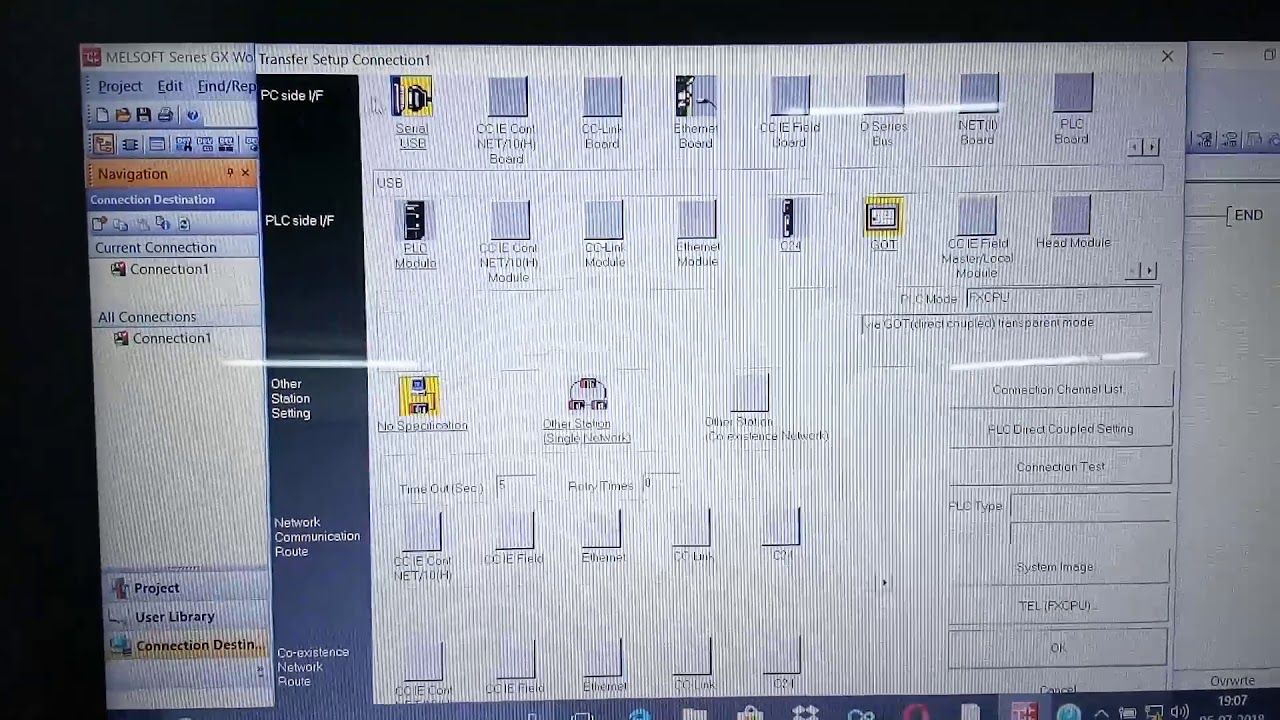Click the taskbar clock showing 19:07
1280x720 pixels.
pos(1233,701)
